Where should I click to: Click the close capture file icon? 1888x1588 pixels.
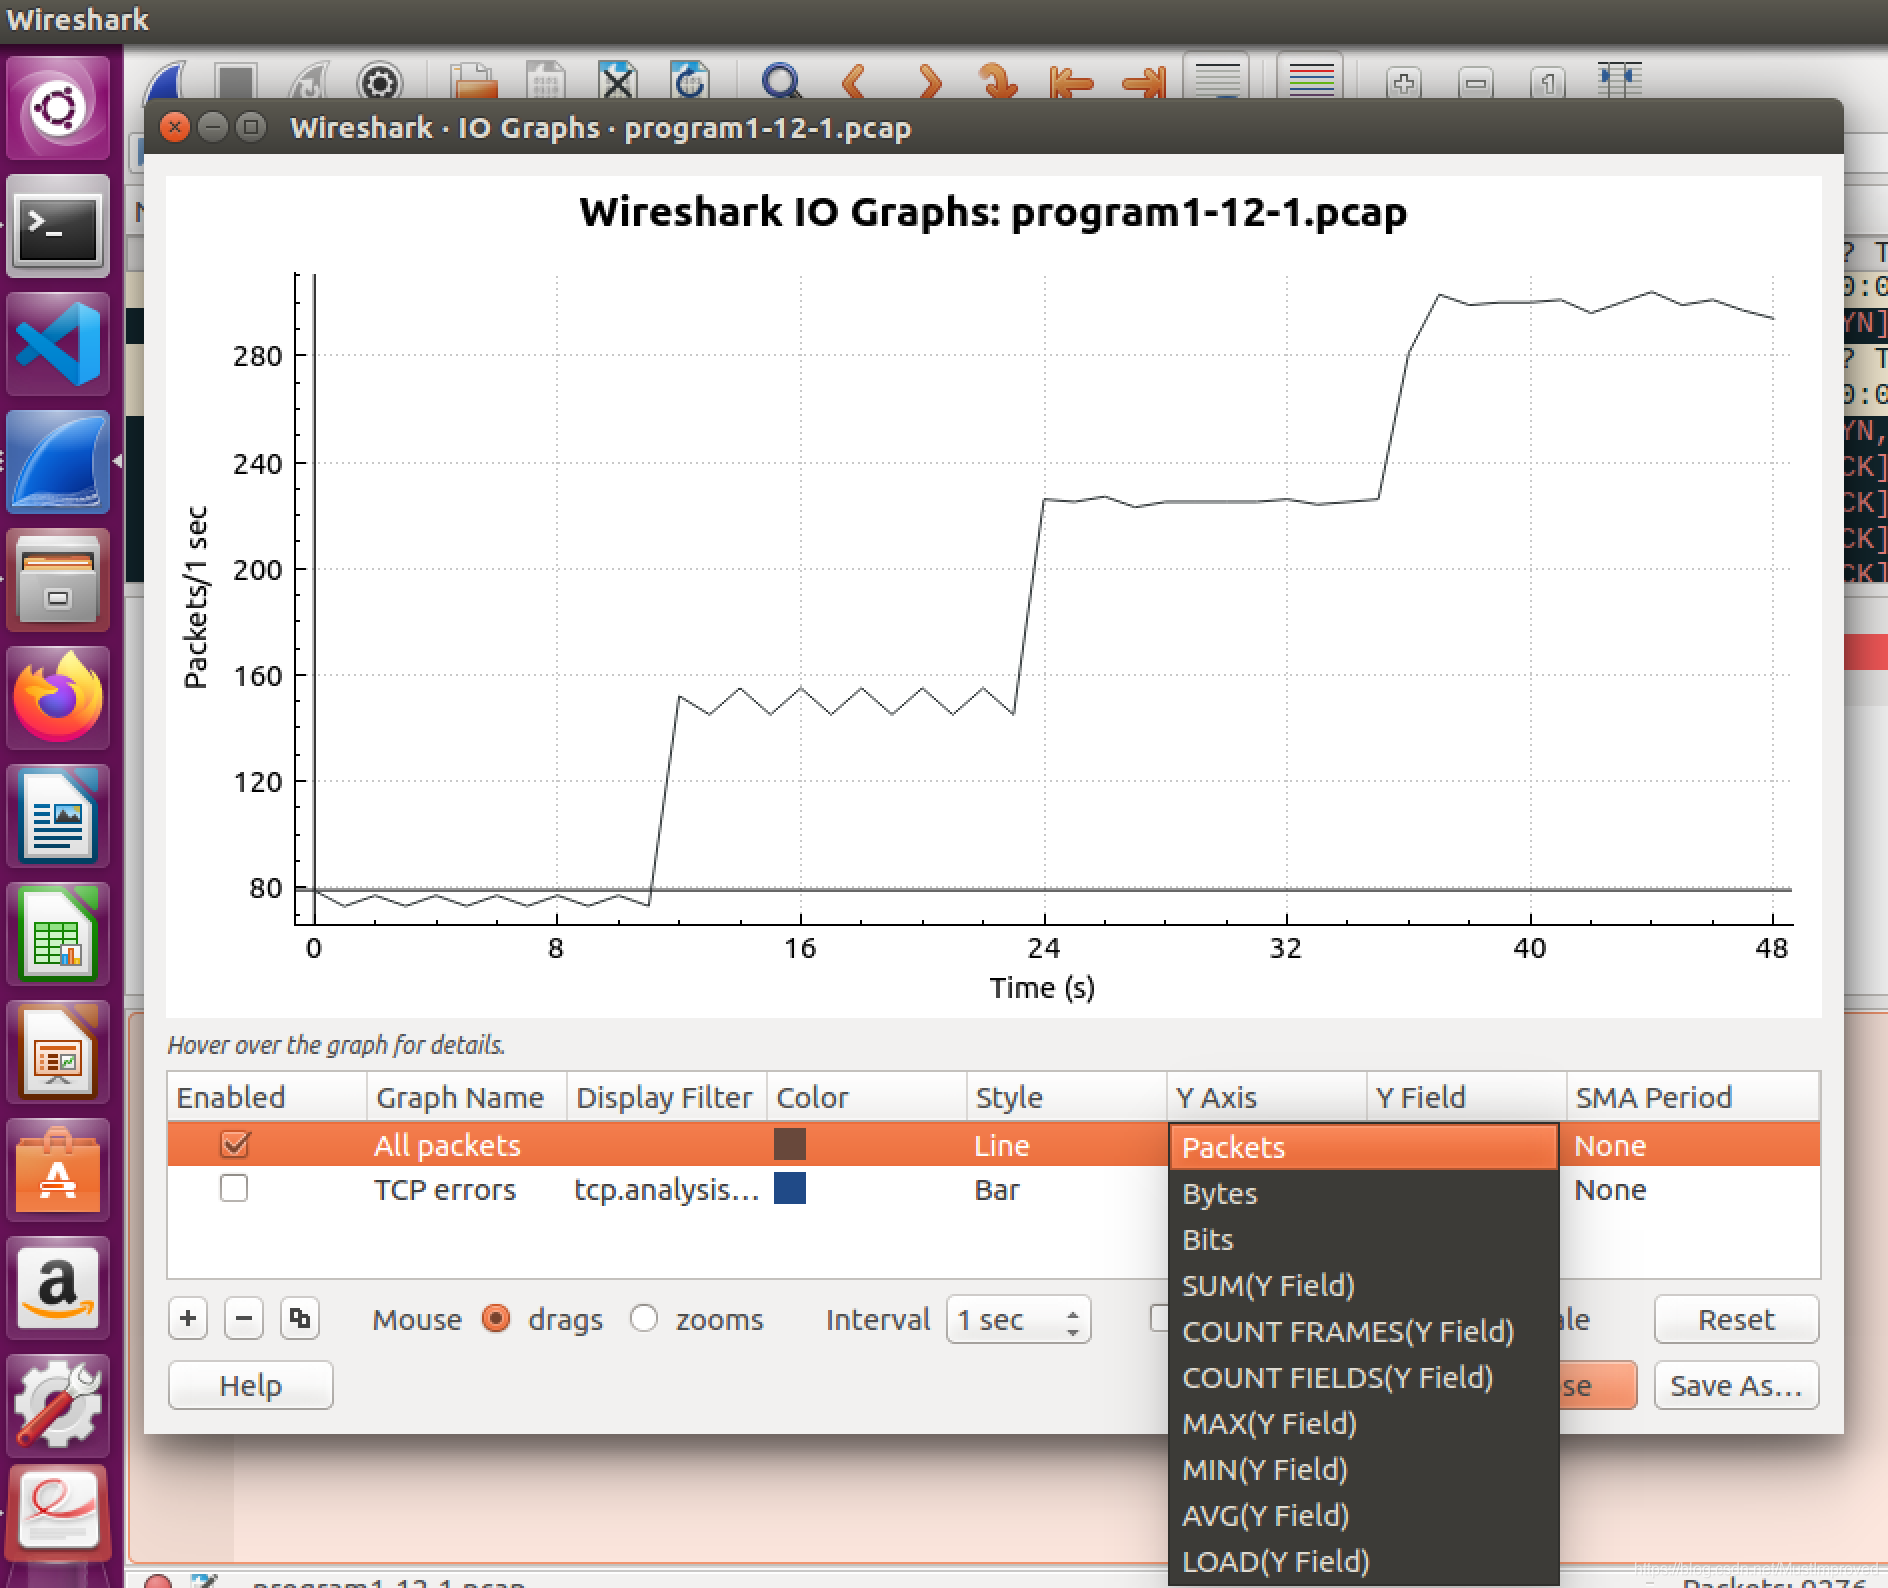[x=617, y=81]
